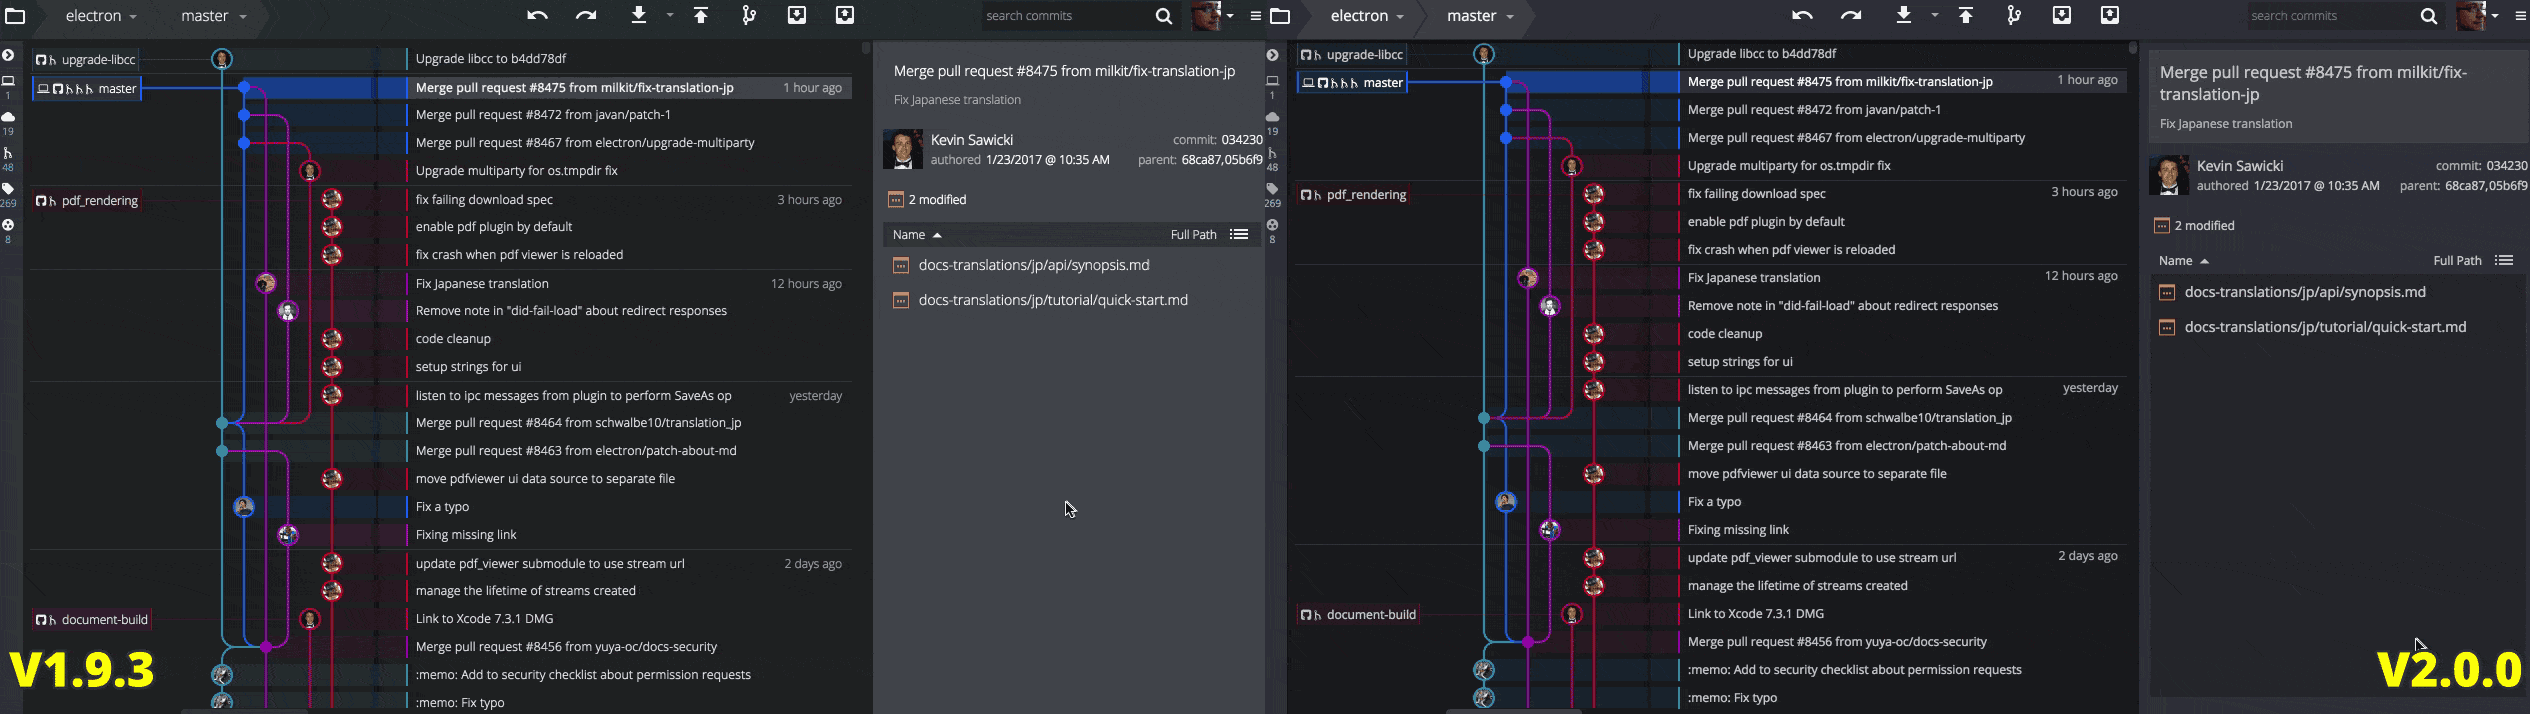The height and width of the screenshot is (714, 2530).
Task: Open electron repository dropdown in V1.9.3
Action: pos(101,16)
